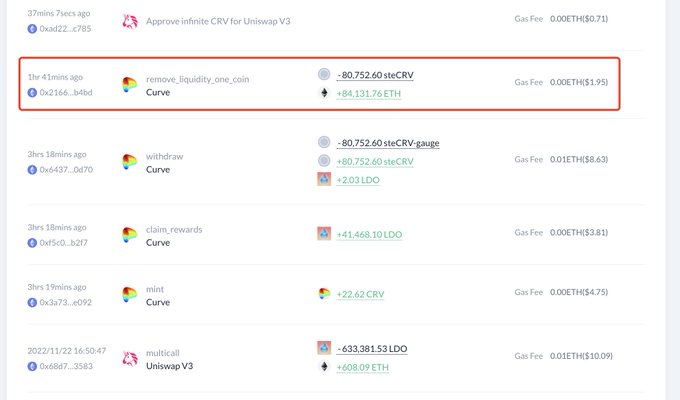The height and width of the screenshot is (400, 680).
Task: Open transaction hash 0x3a73...e092
Action: 65,302
